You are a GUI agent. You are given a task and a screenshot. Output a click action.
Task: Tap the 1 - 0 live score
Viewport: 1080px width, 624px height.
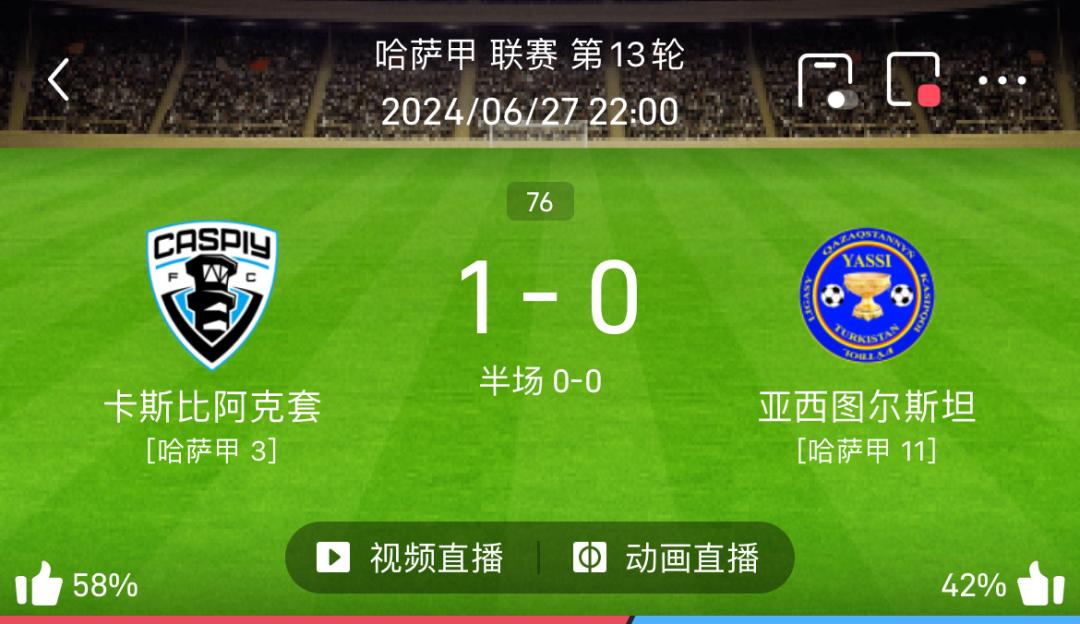tap(549, 297)
